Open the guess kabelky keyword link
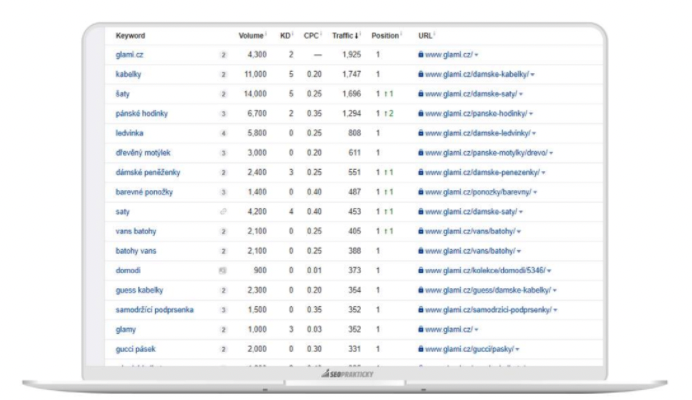The height and width of the screenshot is (400, 692). [x=139, y=290]
